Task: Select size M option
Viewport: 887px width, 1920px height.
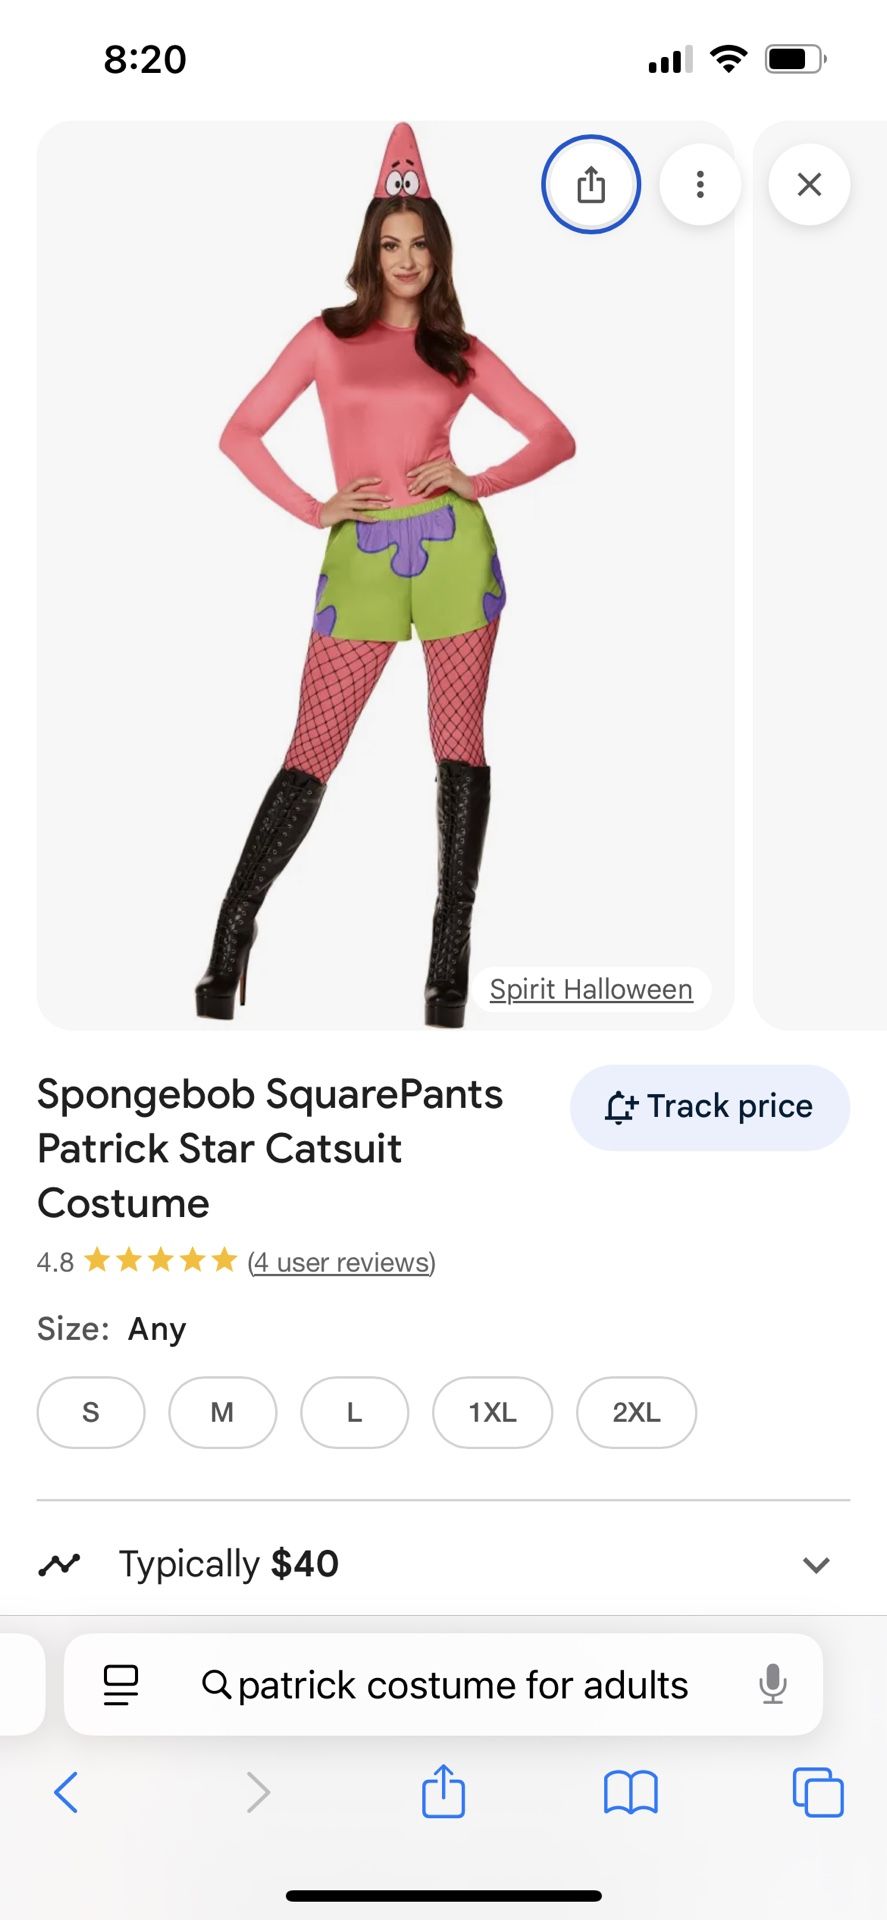Action: 222,1412
